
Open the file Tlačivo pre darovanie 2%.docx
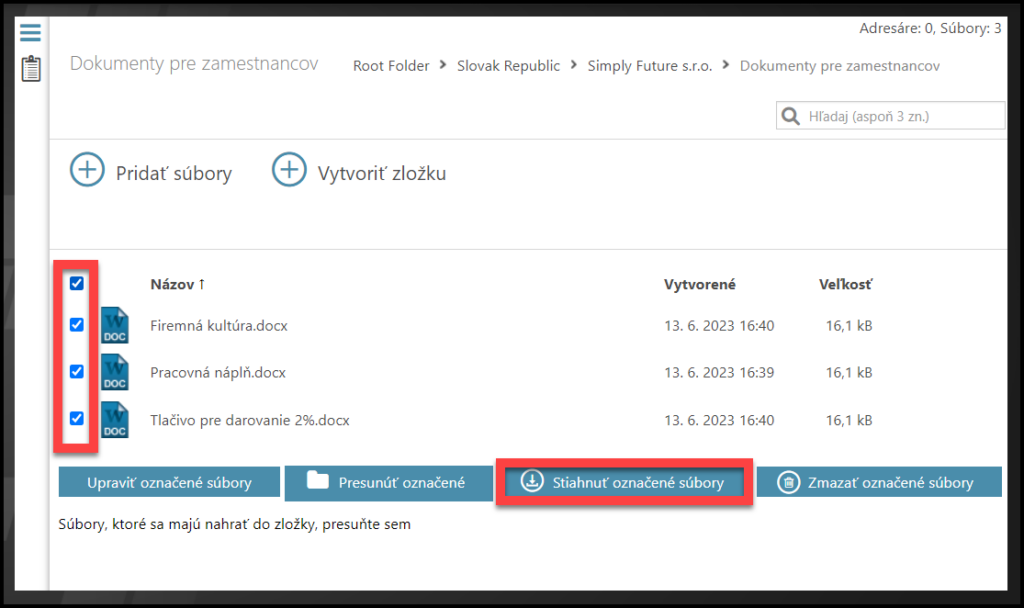coord(249,420)
